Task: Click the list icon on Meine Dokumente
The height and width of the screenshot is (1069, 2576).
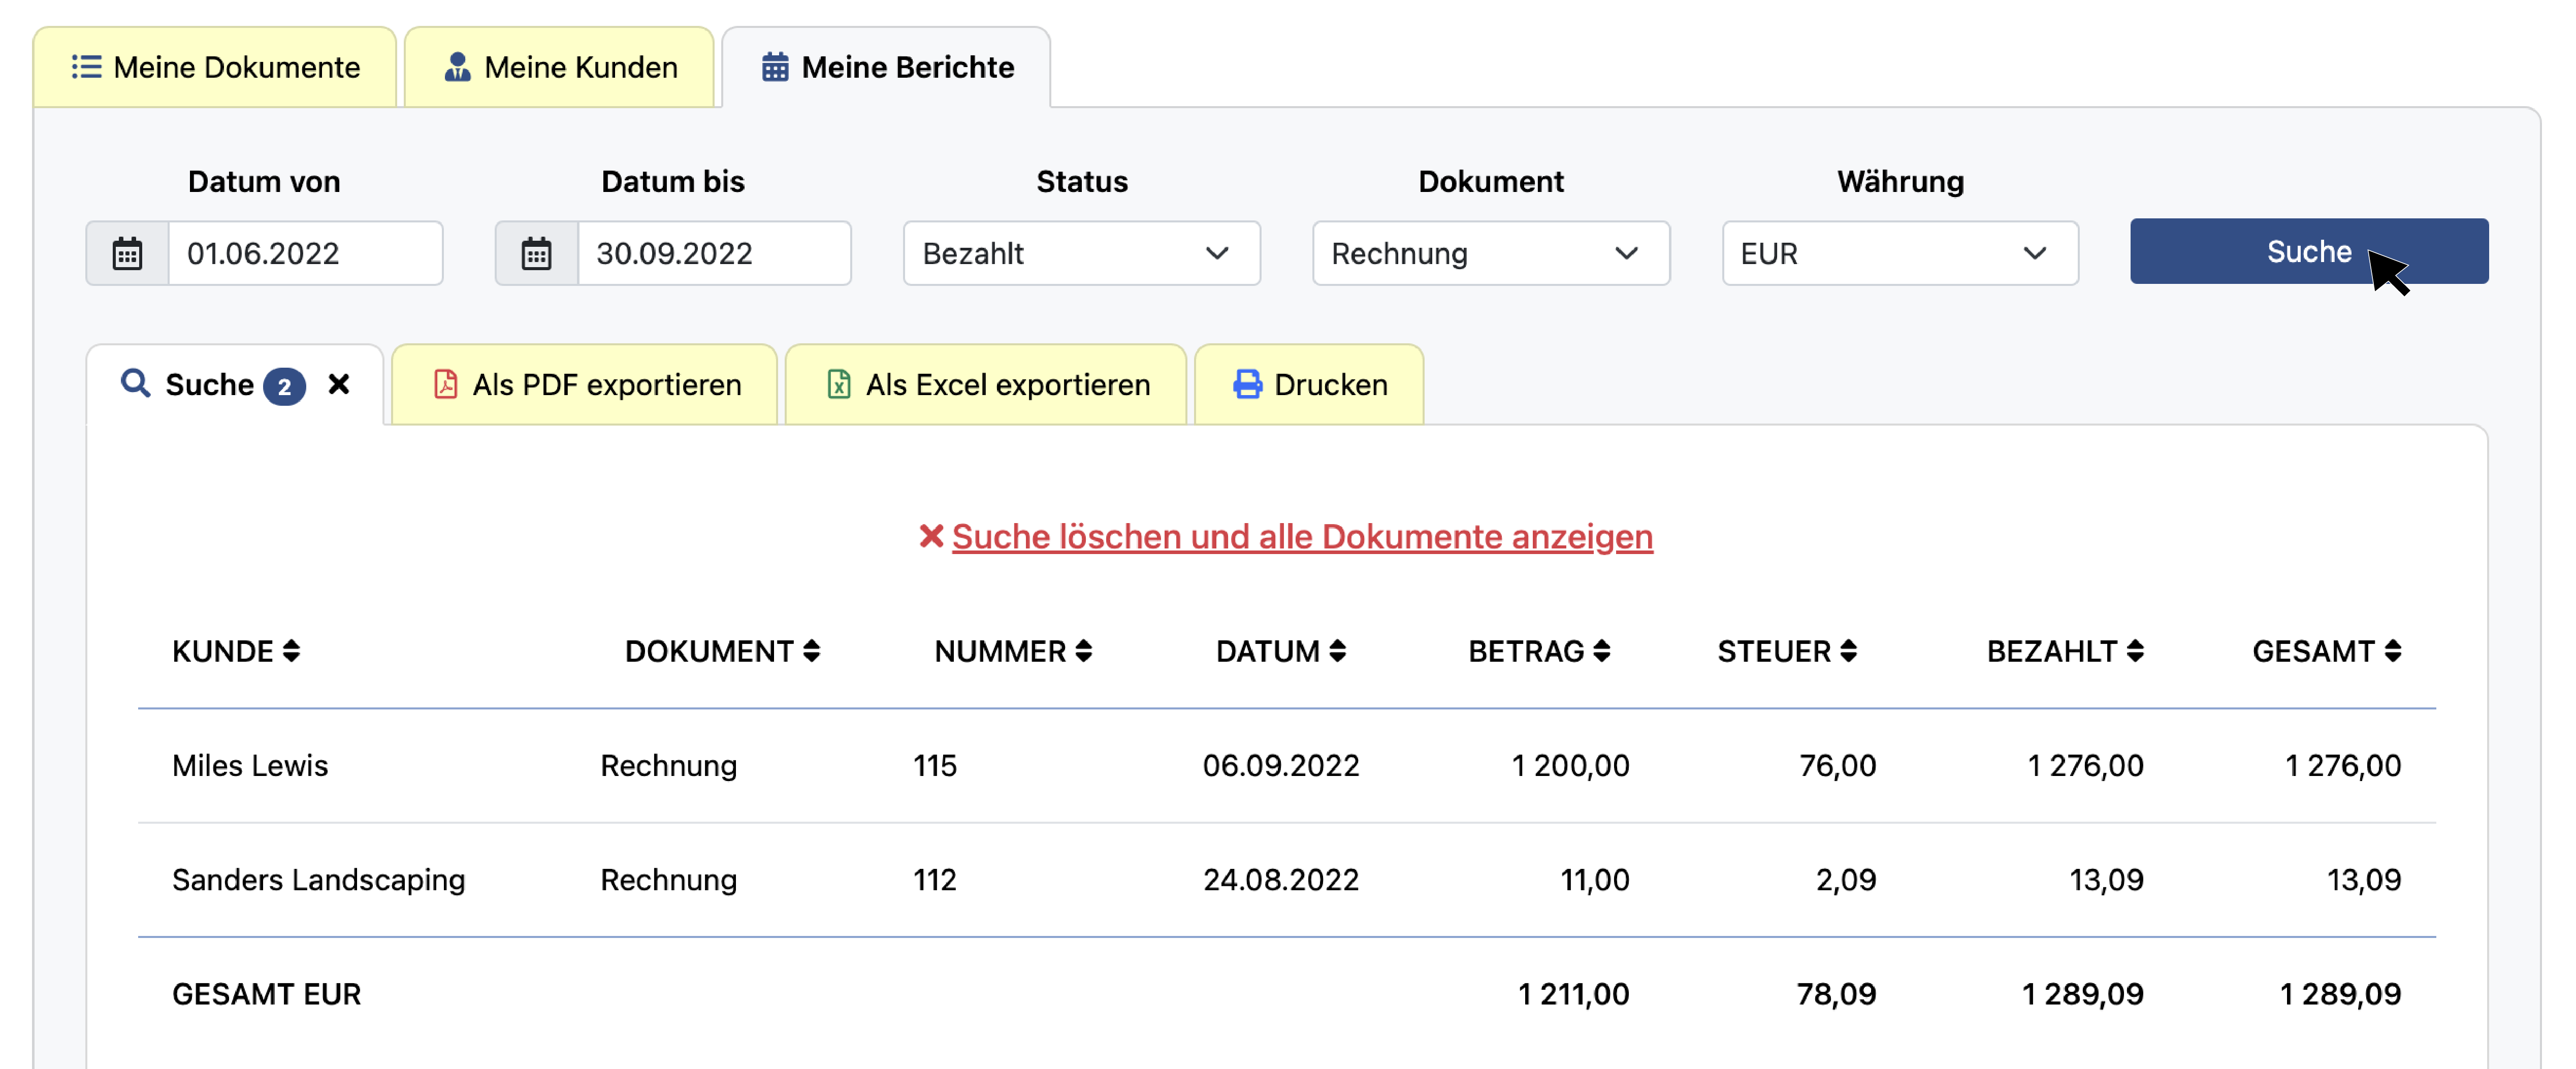Action: tap(87, 67)
